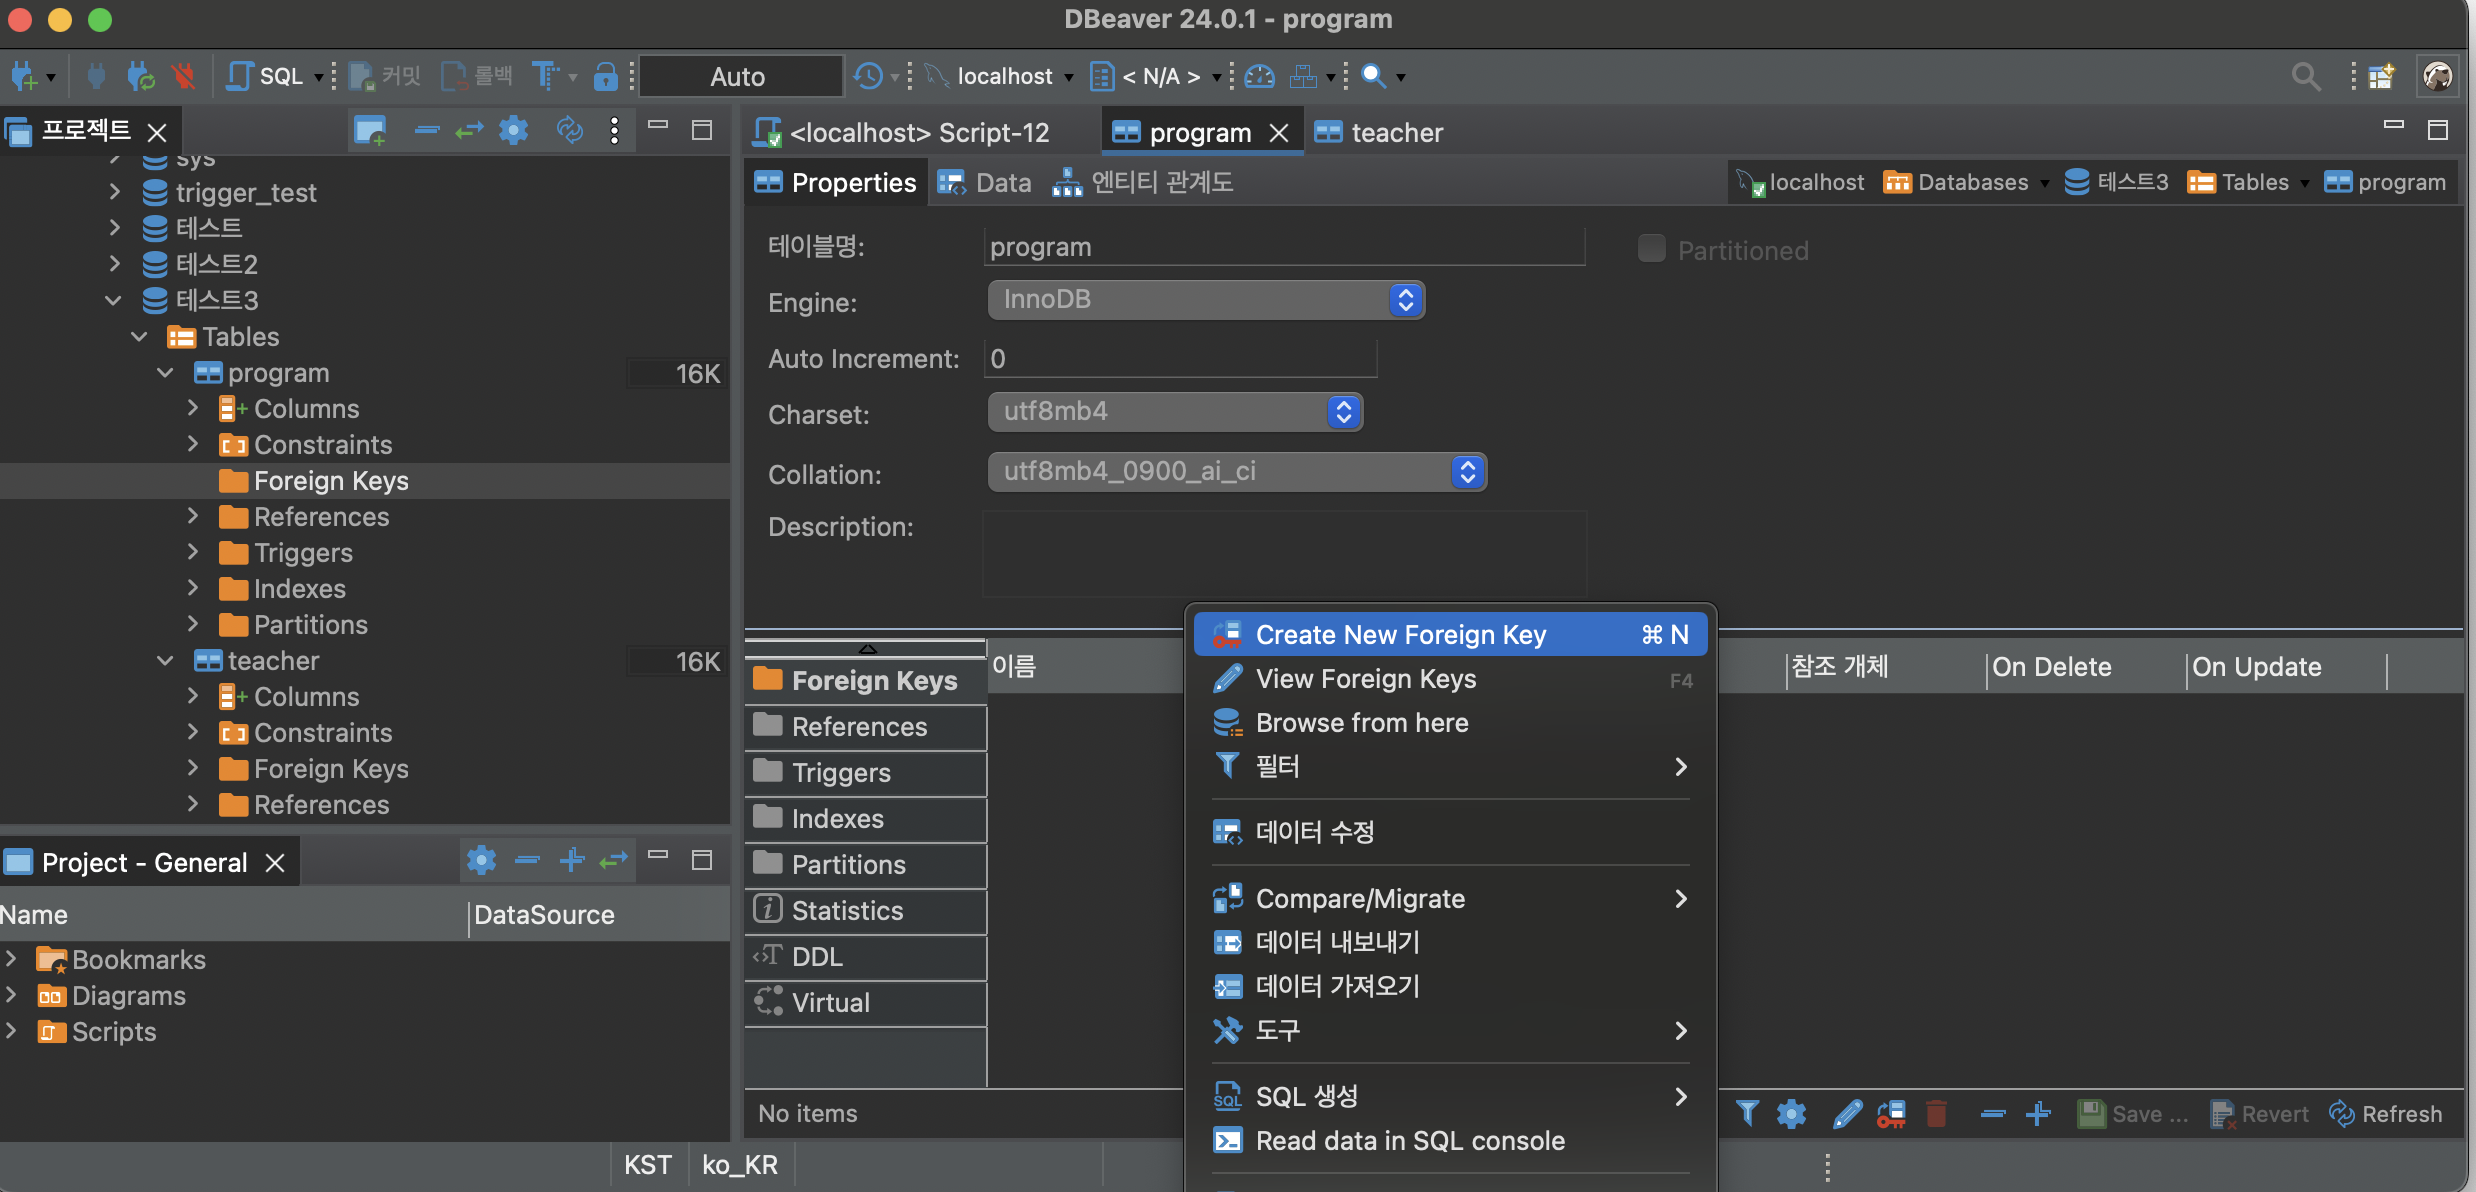Expand the 테스트2 database node
Viewport: 2476px width, 1192px height.
(x=115, y=264)
